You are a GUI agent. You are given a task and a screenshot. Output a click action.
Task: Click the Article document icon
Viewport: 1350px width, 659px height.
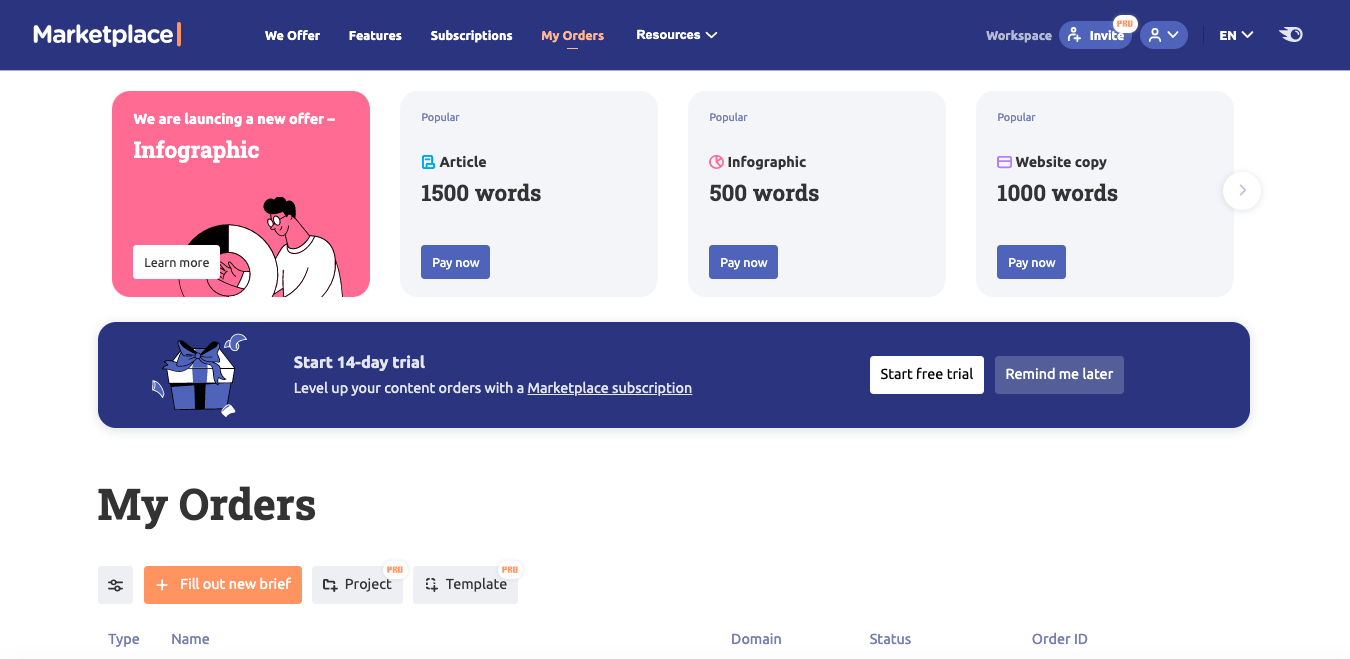pos(428,162)
